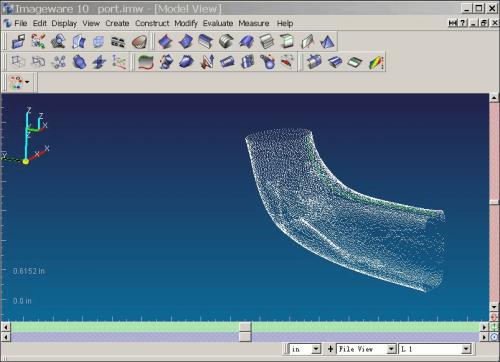Image resolution: width=500 pixels, height=362 pixels.
Task: Click the blue channel-shaped surface icon
Action: 206,42
